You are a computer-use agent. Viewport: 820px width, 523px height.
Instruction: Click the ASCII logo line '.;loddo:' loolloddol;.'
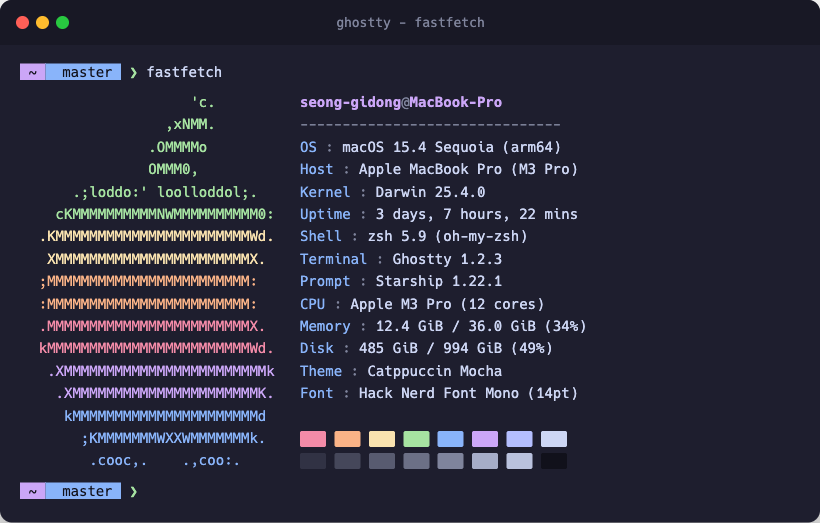click(165, 192)
